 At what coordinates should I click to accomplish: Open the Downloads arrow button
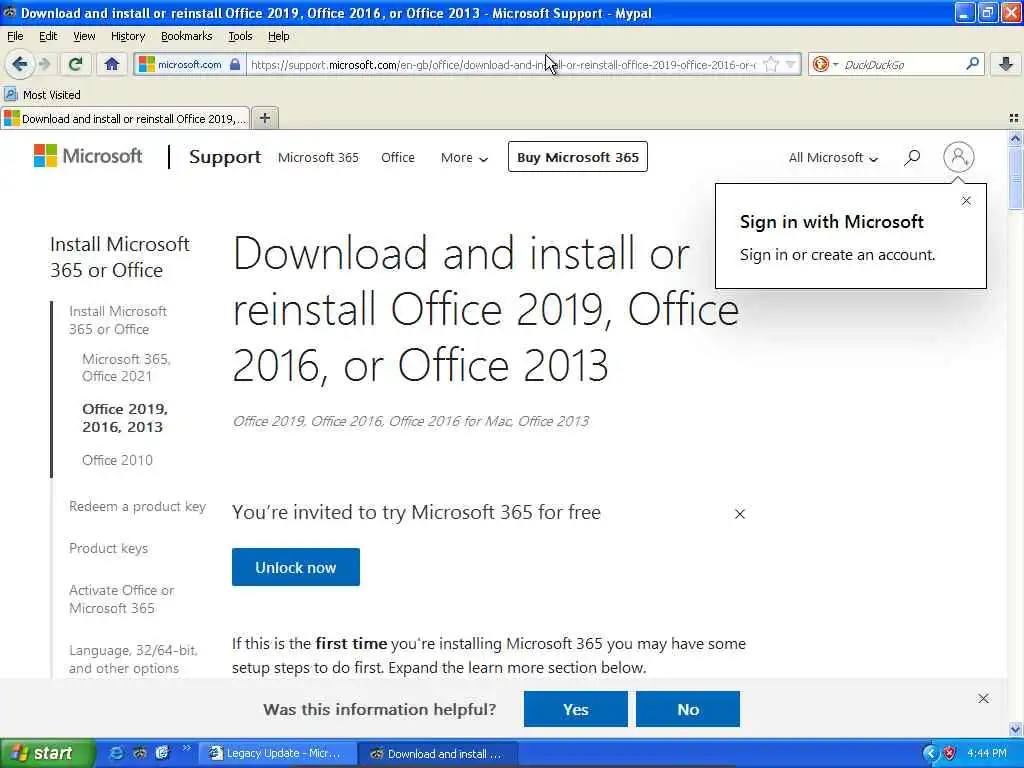coord(1006,64)
